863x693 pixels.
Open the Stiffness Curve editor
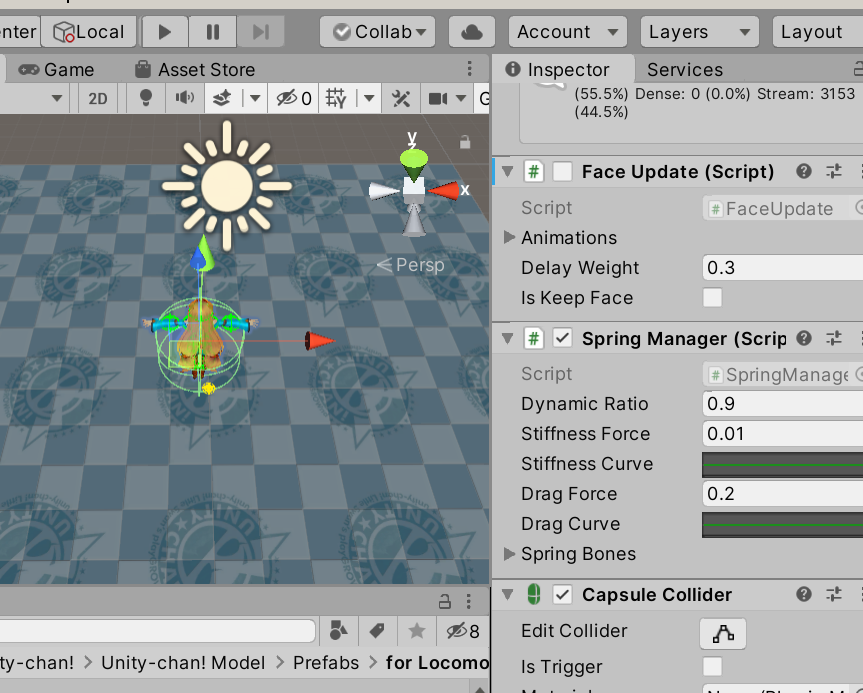pos(783,465)
